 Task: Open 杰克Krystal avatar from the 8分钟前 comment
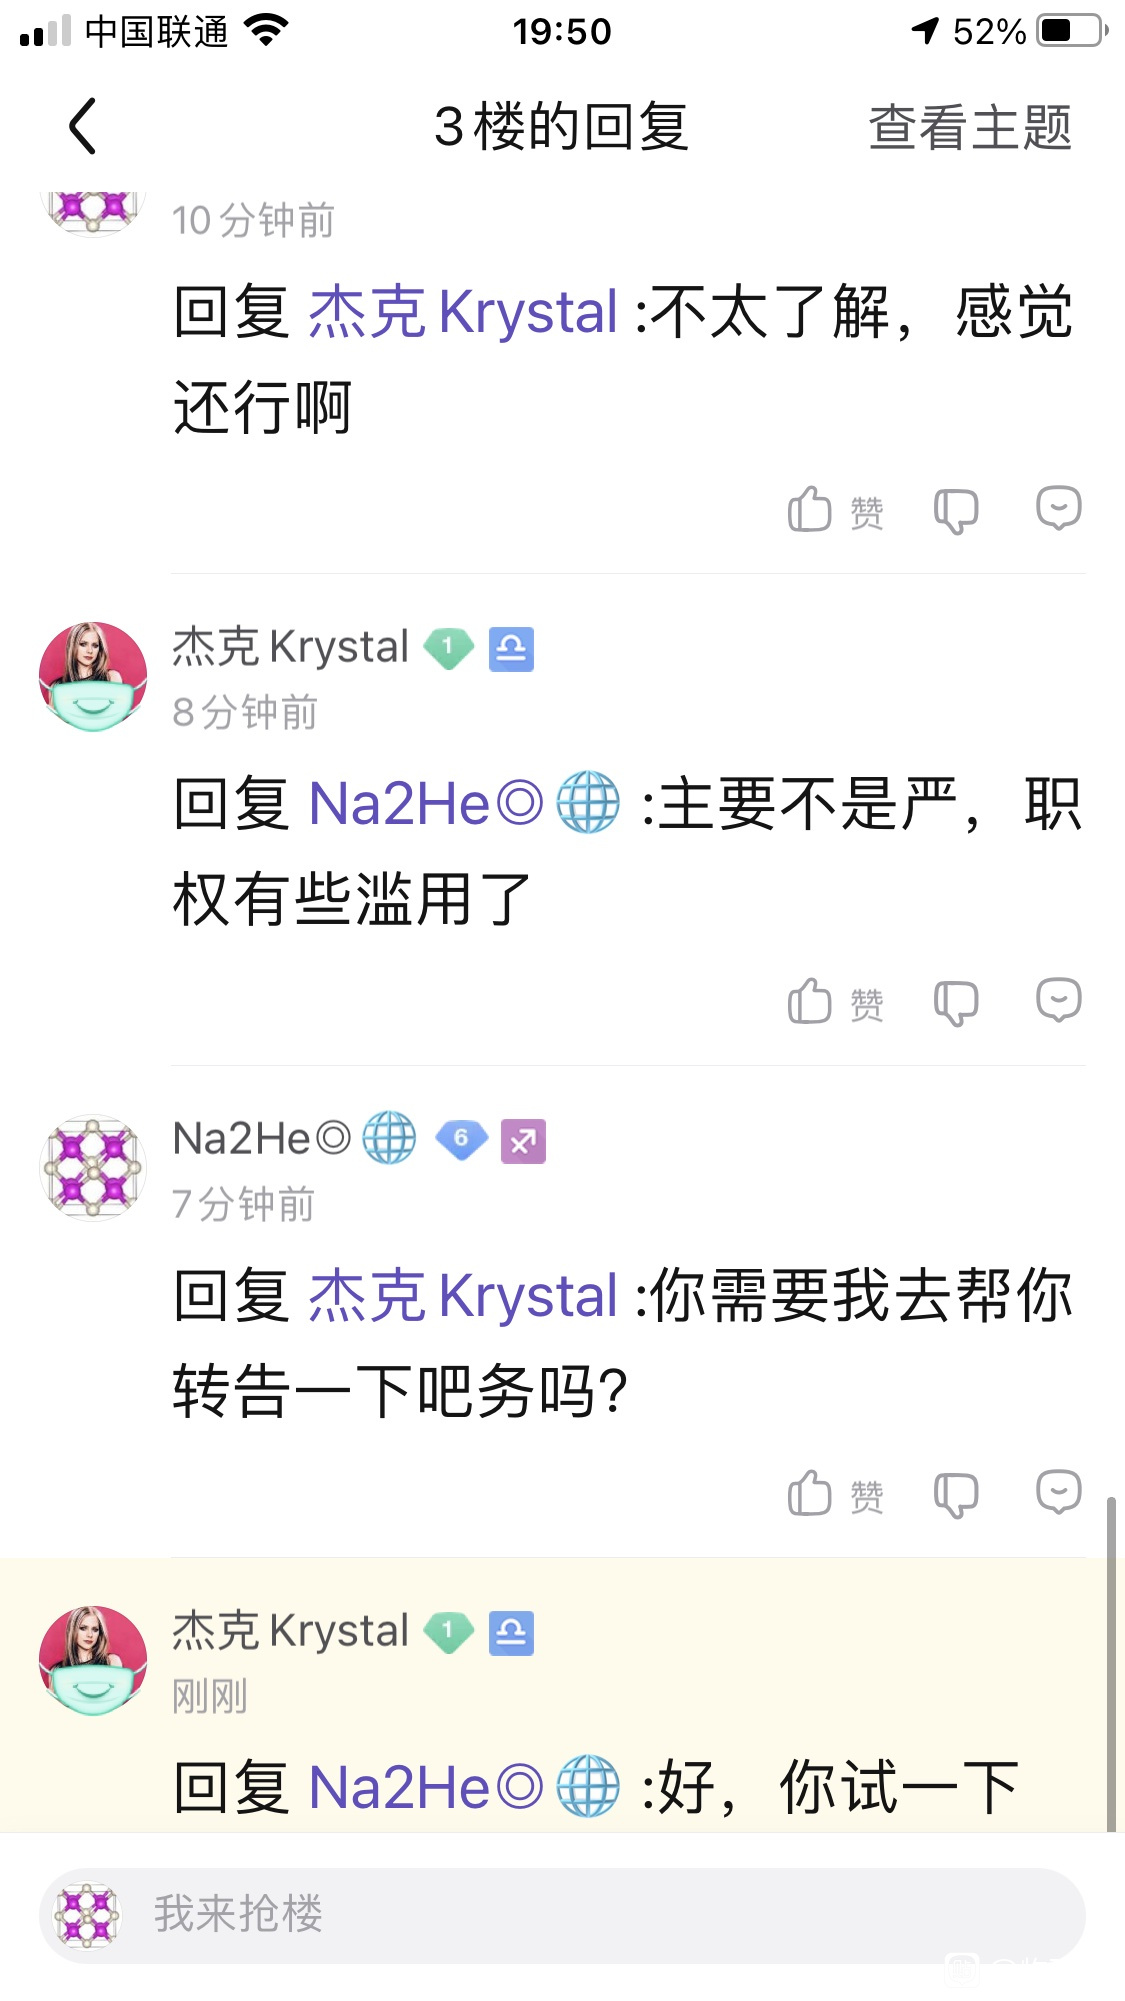pos(93,676)
